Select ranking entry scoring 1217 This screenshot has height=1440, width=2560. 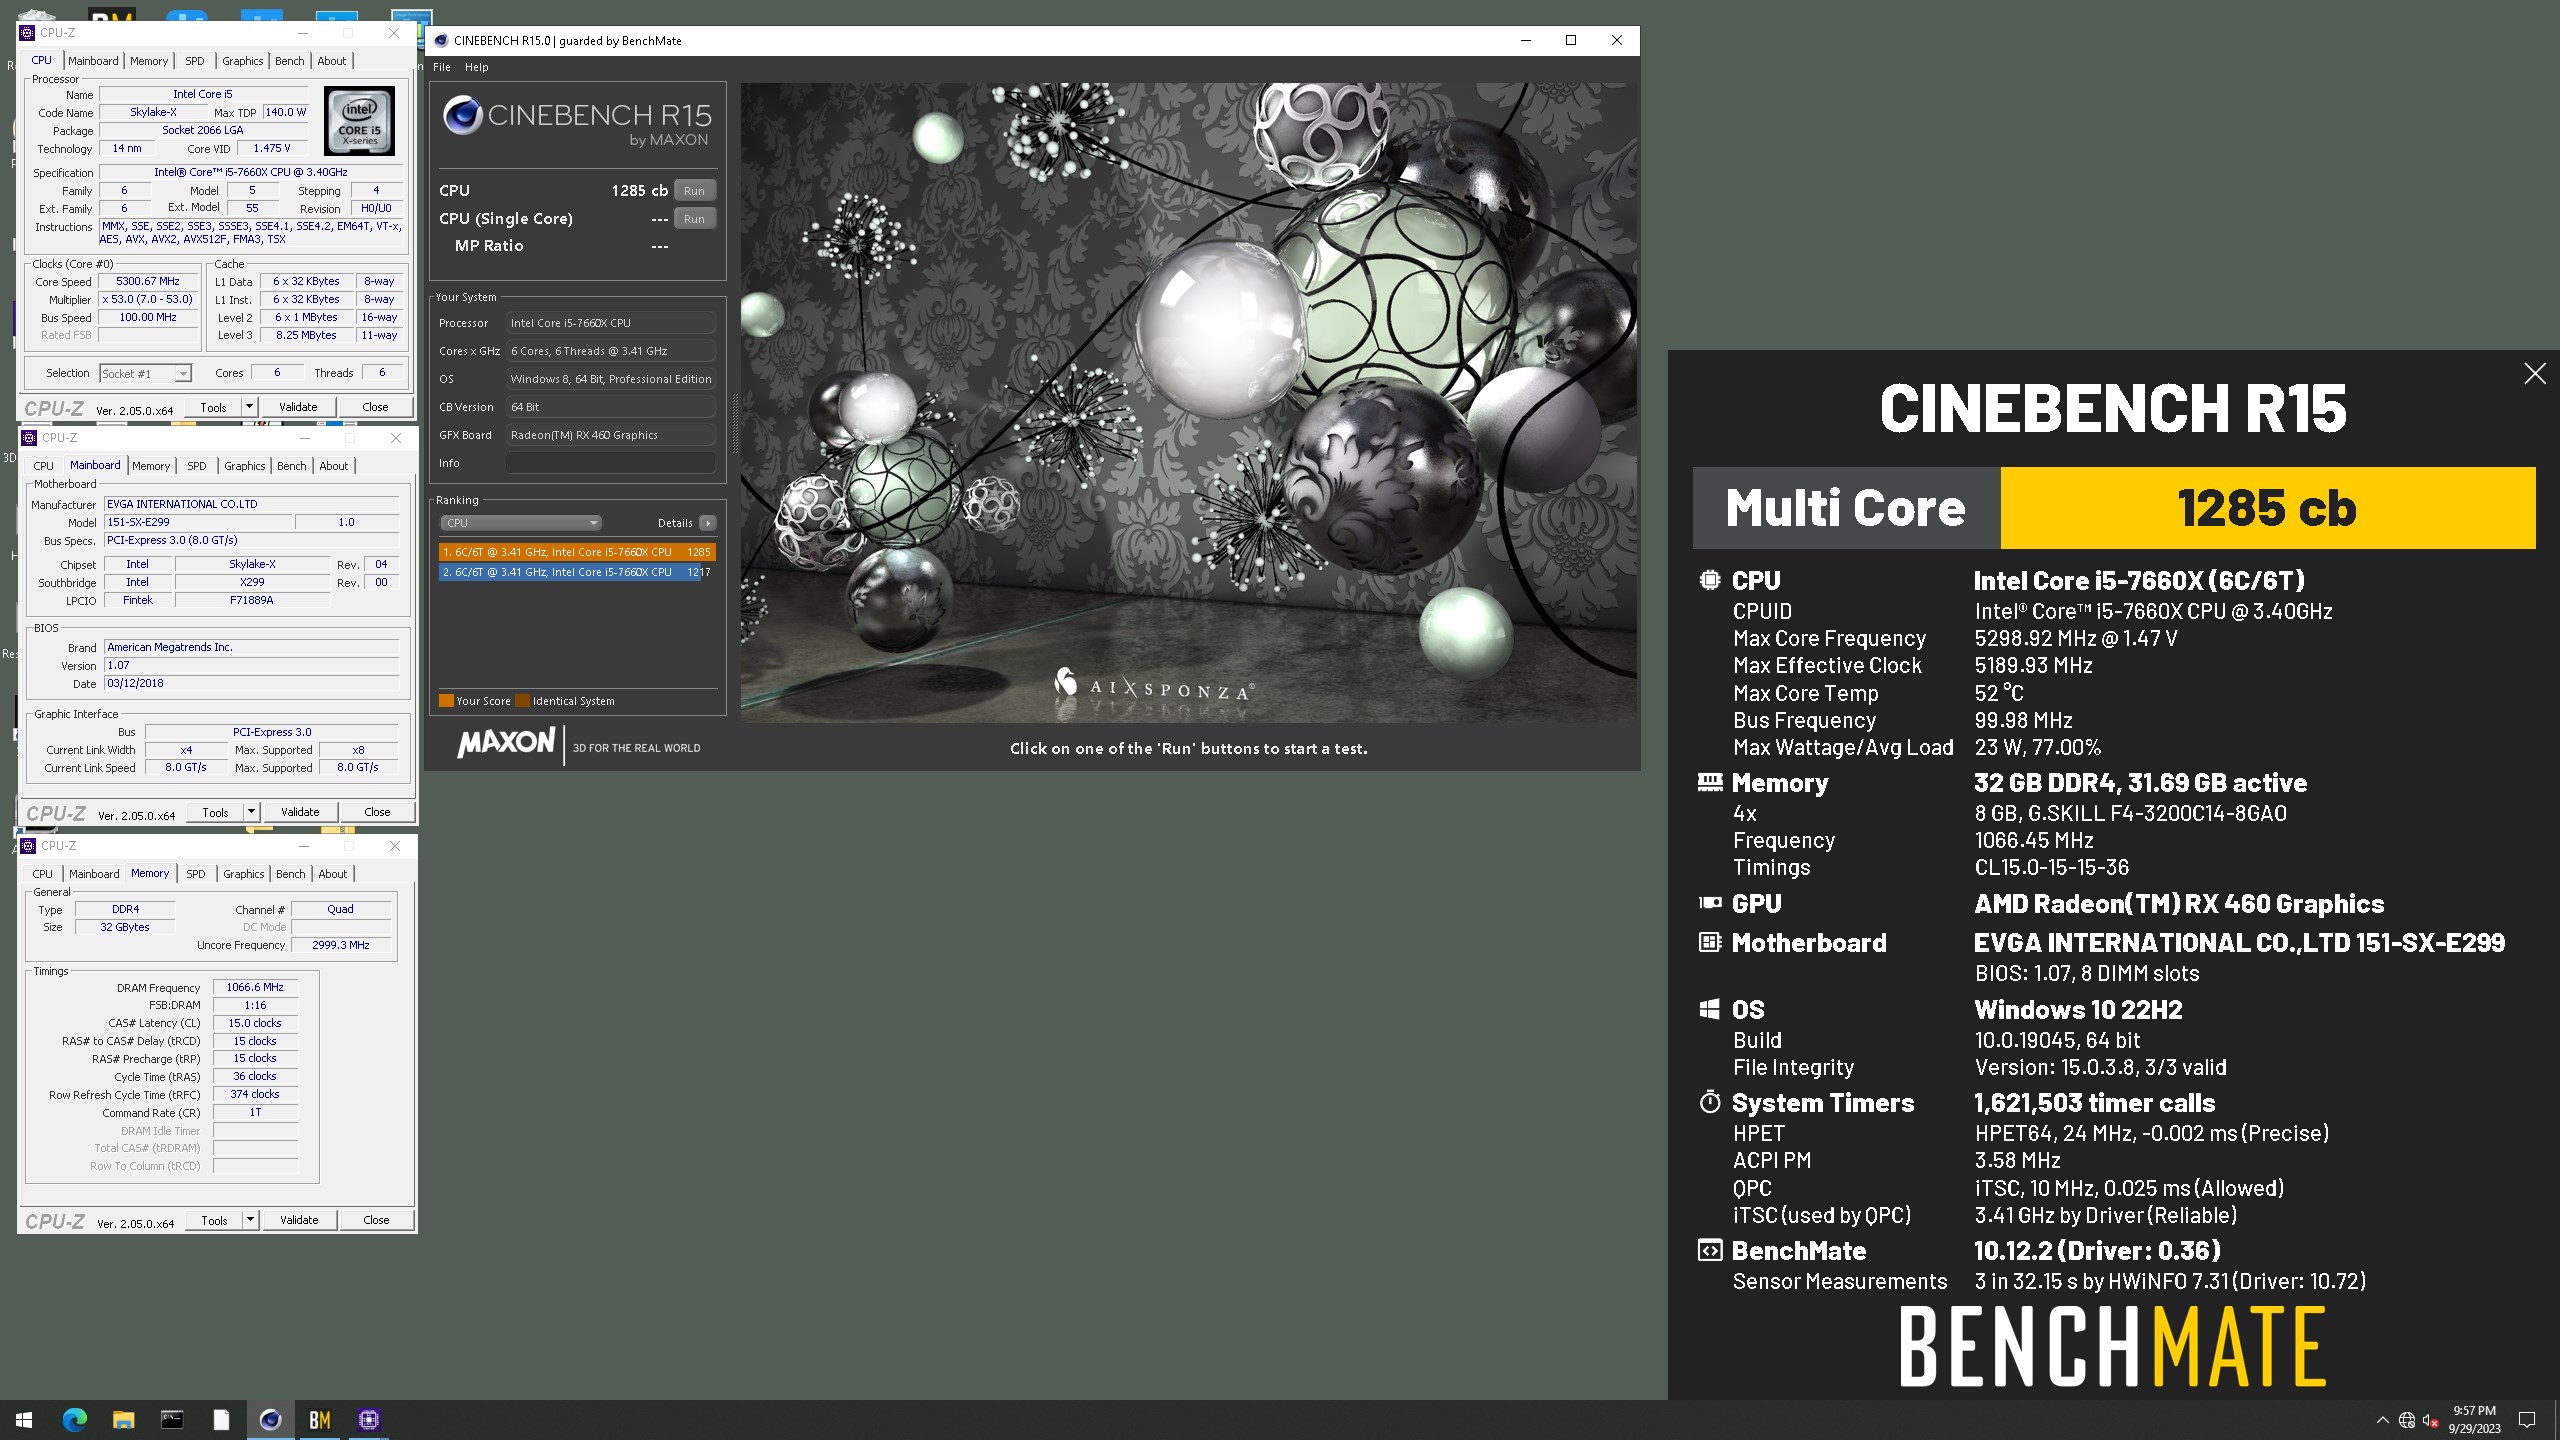pos(577,572)
